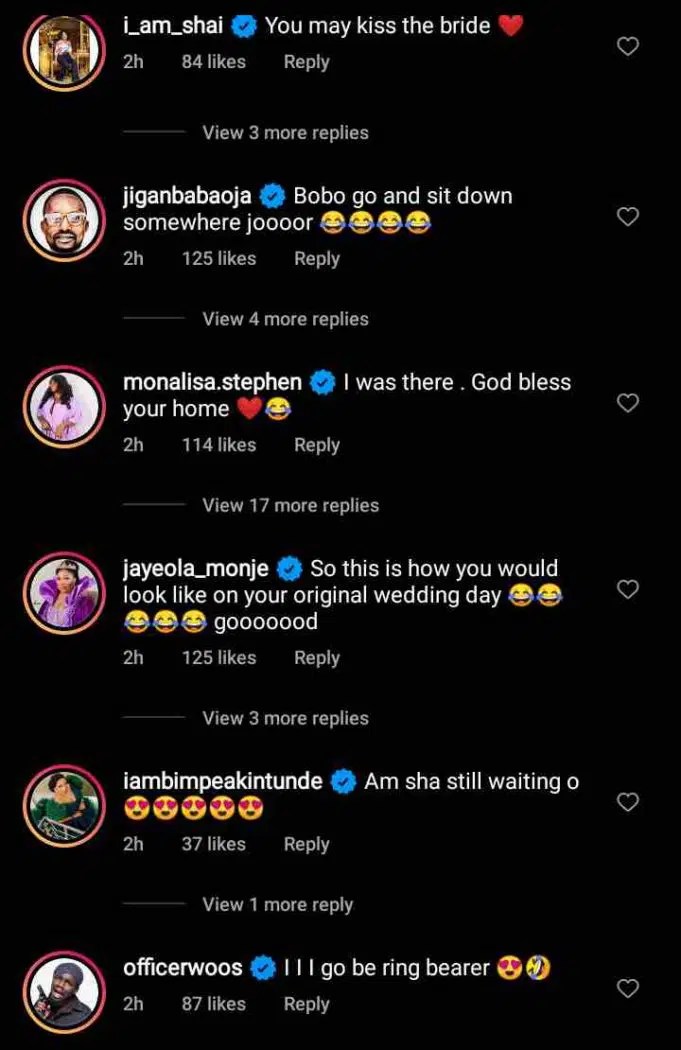Like iambimpeakintunde's comment
This screenshot has height=1050, width=681.
tap(627, 802)
